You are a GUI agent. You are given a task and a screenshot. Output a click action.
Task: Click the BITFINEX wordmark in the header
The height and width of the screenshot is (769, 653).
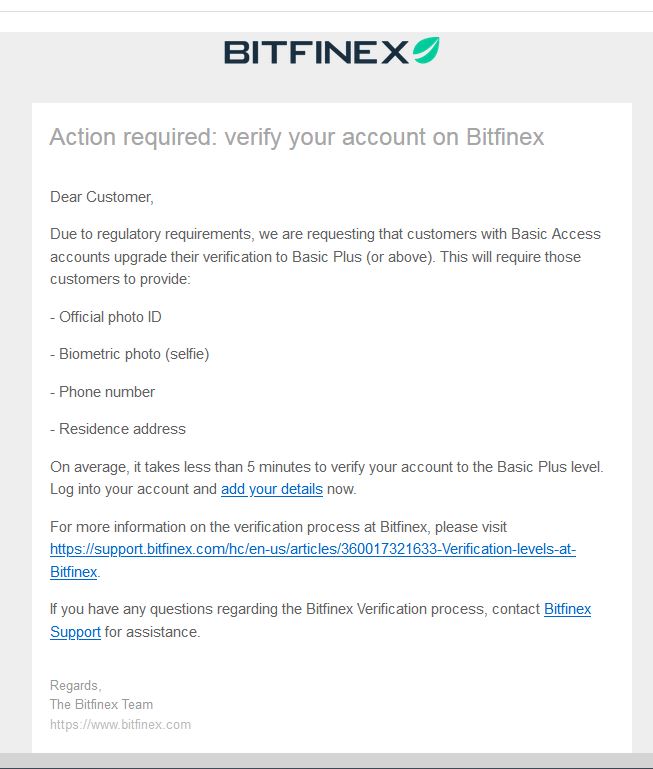click(x=316, y=52)
